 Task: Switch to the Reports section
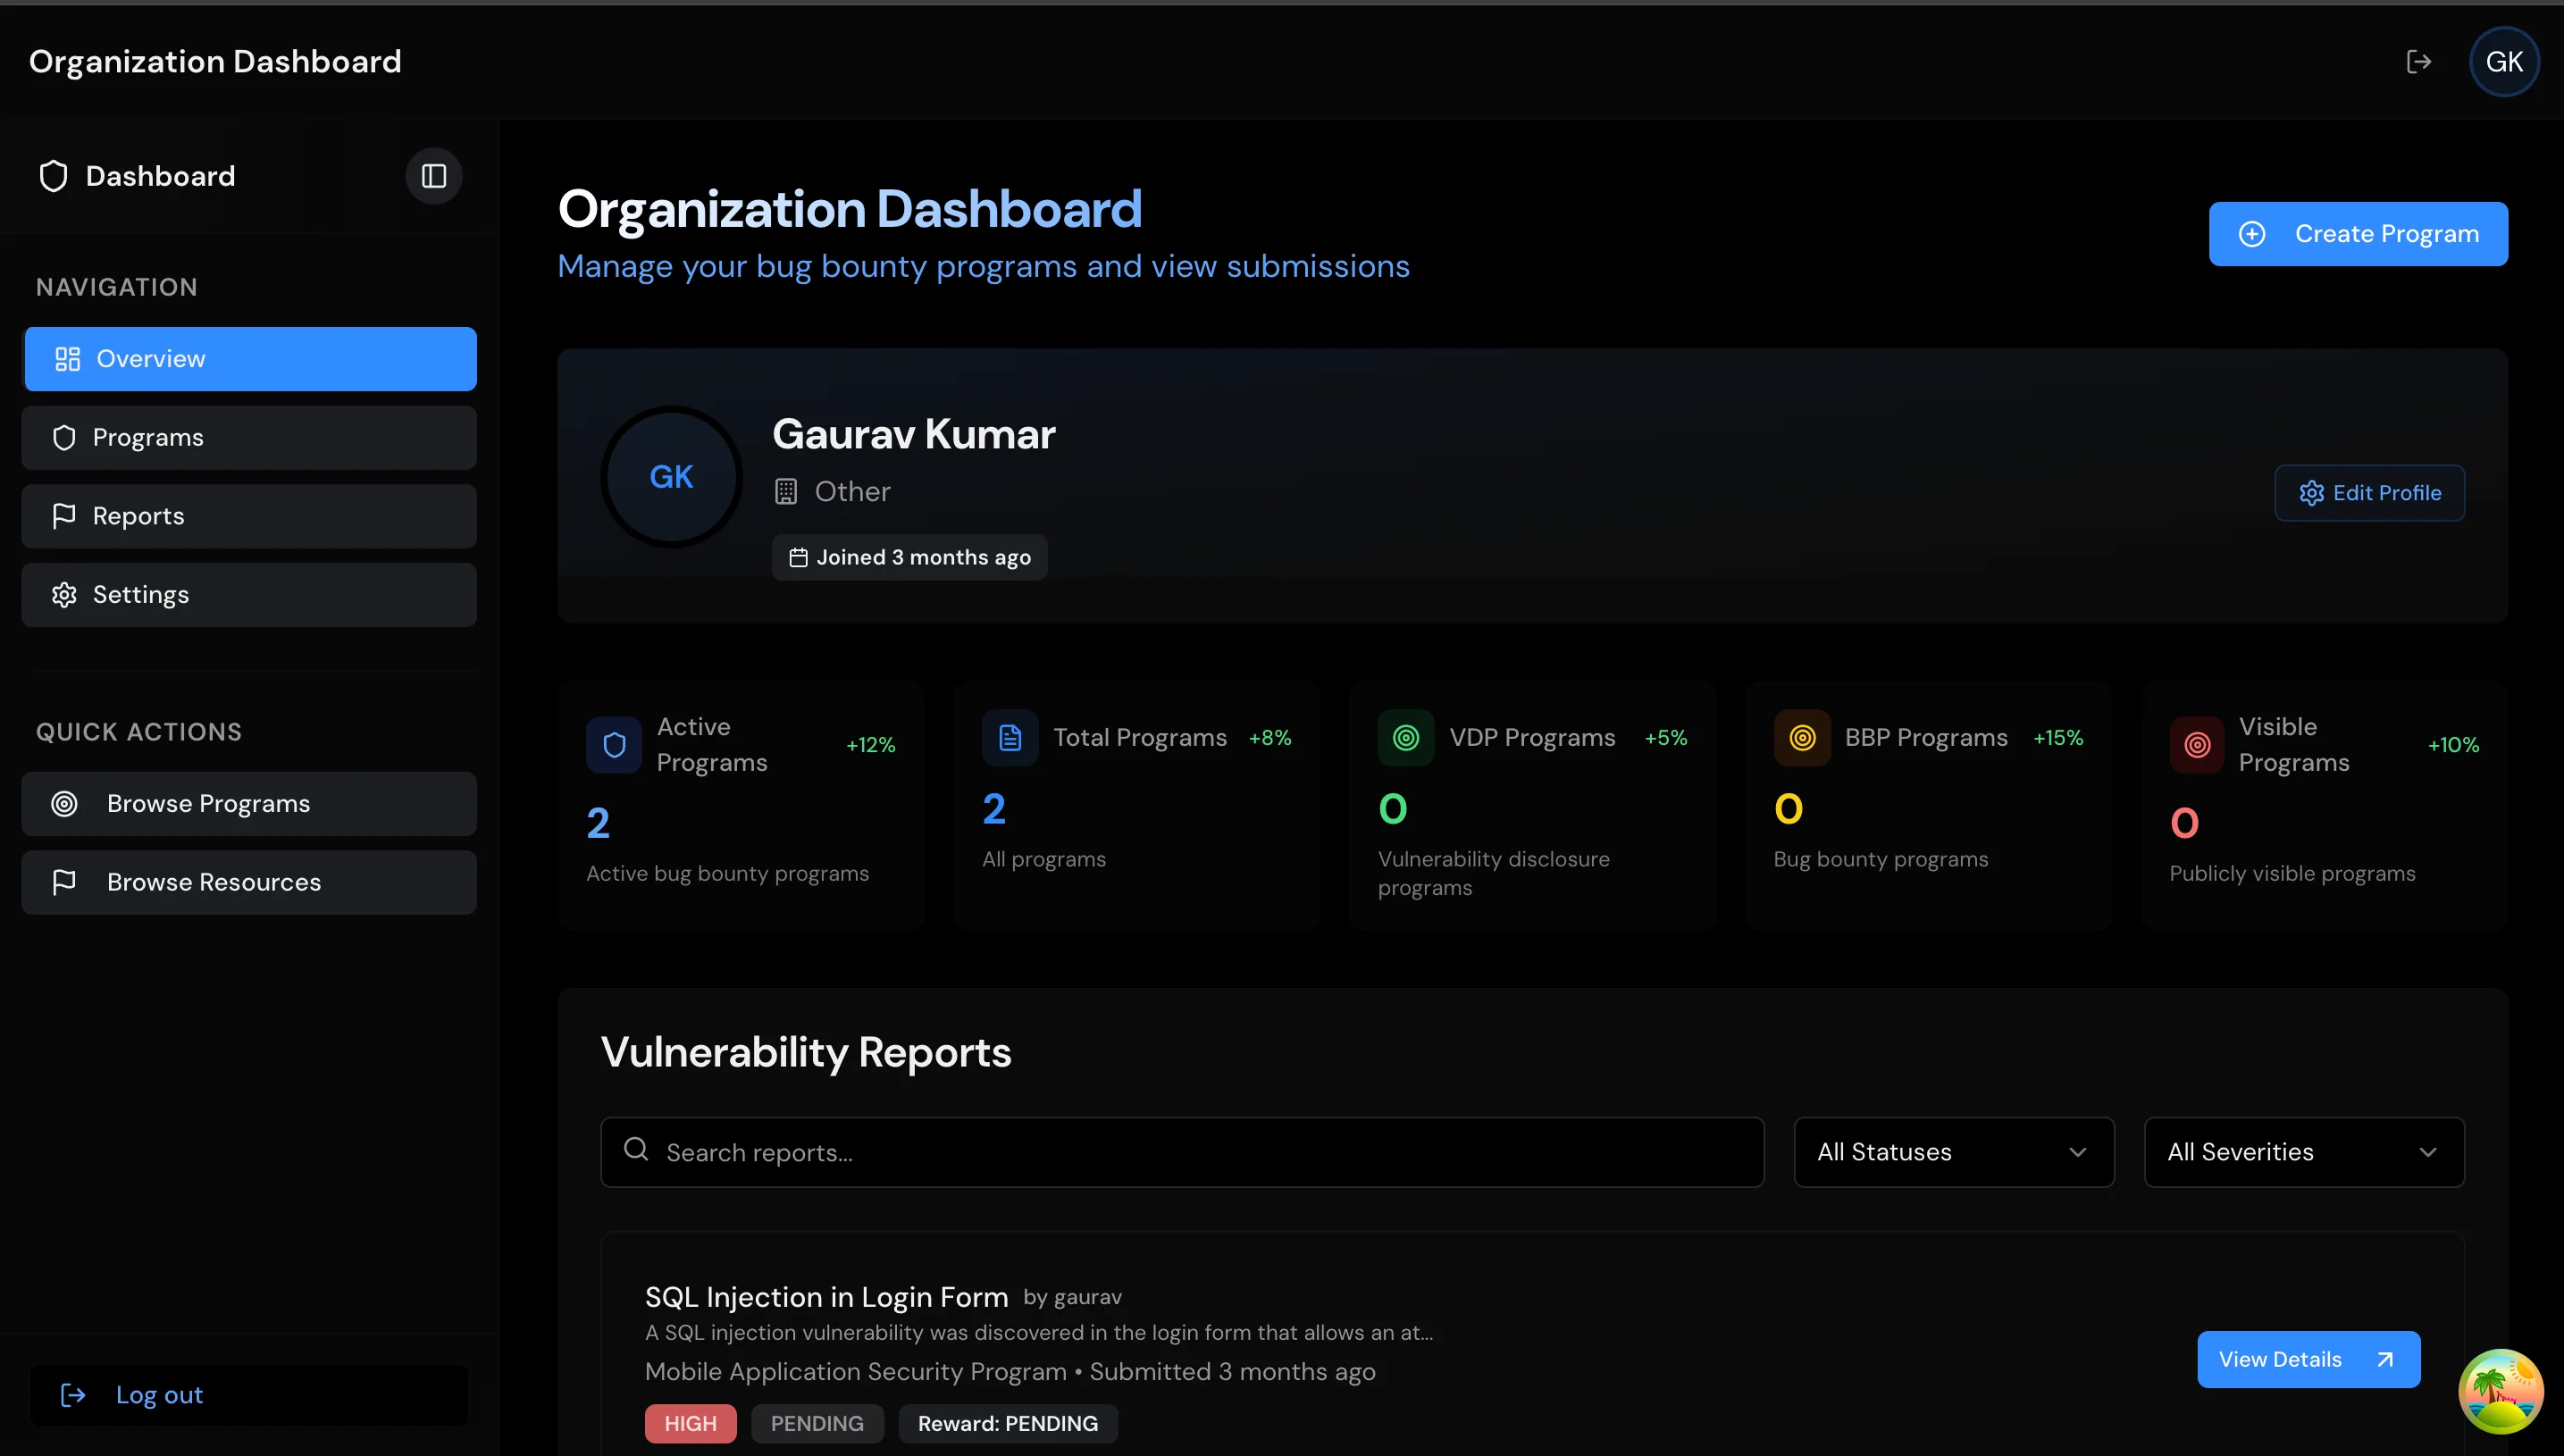tap(249, 515)
